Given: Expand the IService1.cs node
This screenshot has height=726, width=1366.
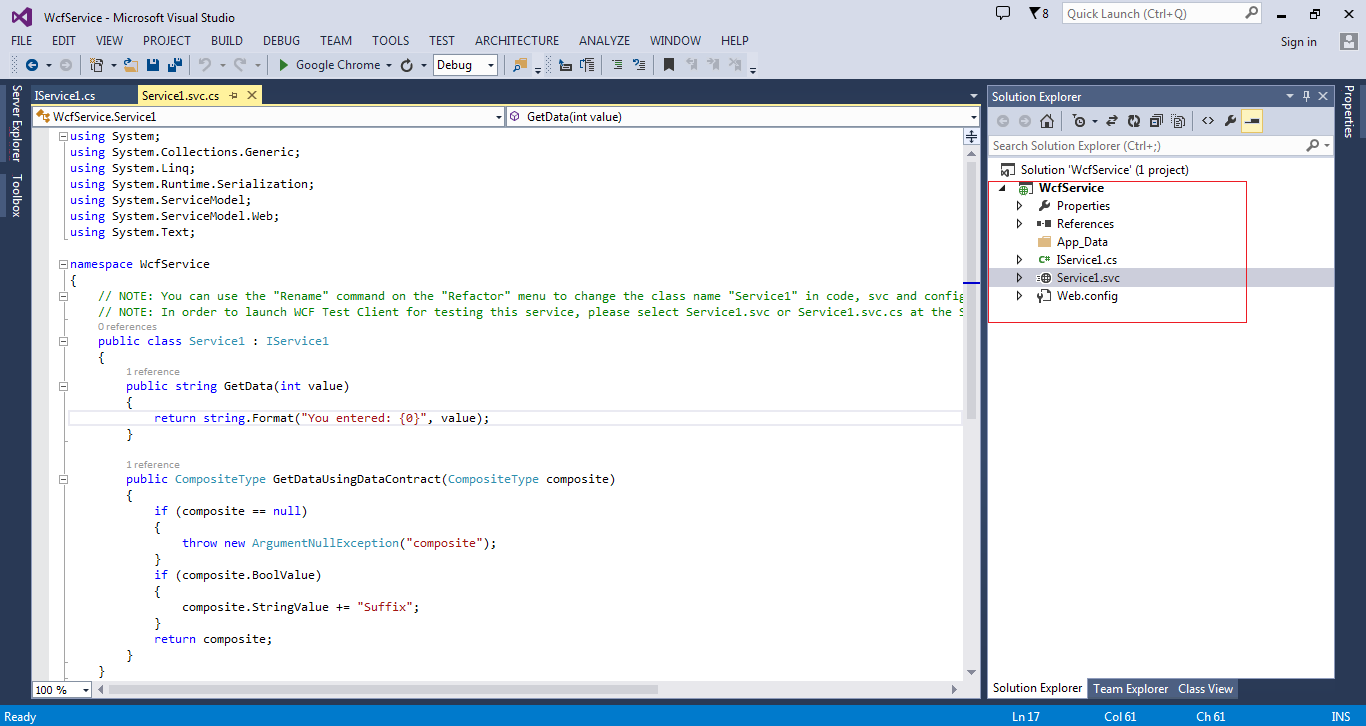Looking at the screenshot, I should tap(1019, 260).
